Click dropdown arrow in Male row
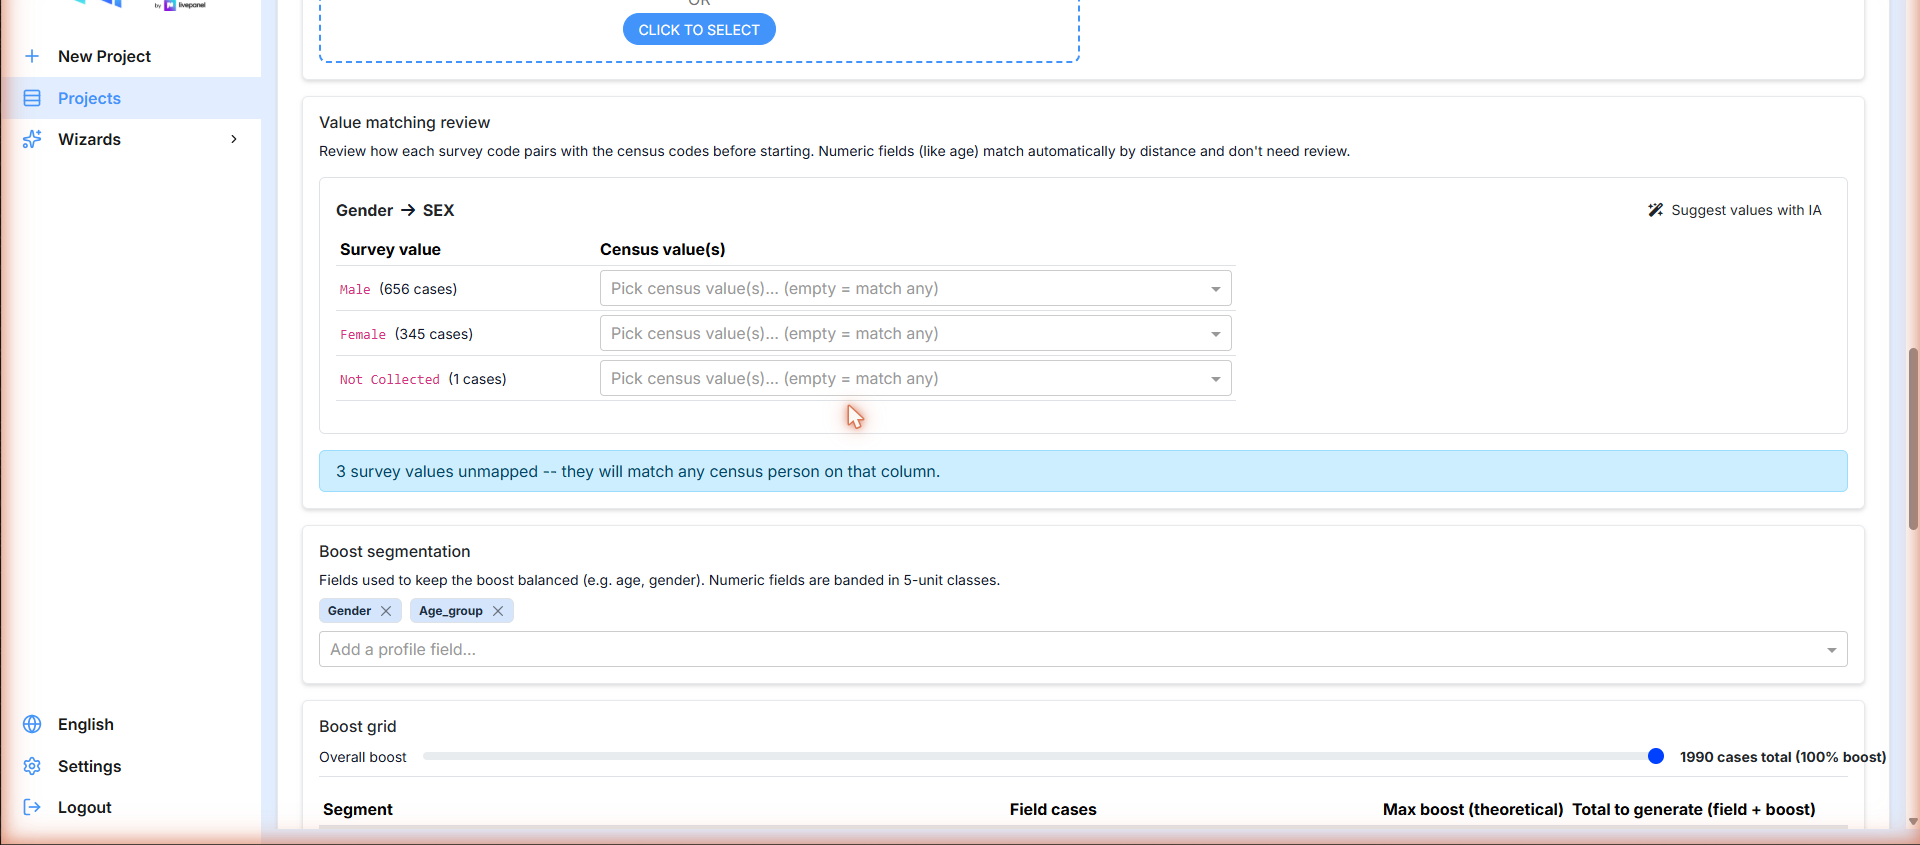 [x=1215, y=289]
